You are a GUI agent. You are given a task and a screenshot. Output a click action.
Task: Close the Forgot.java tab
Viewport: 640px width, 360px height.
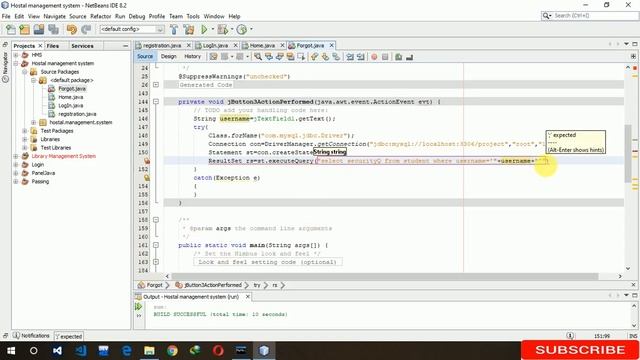tap(332, 45)
